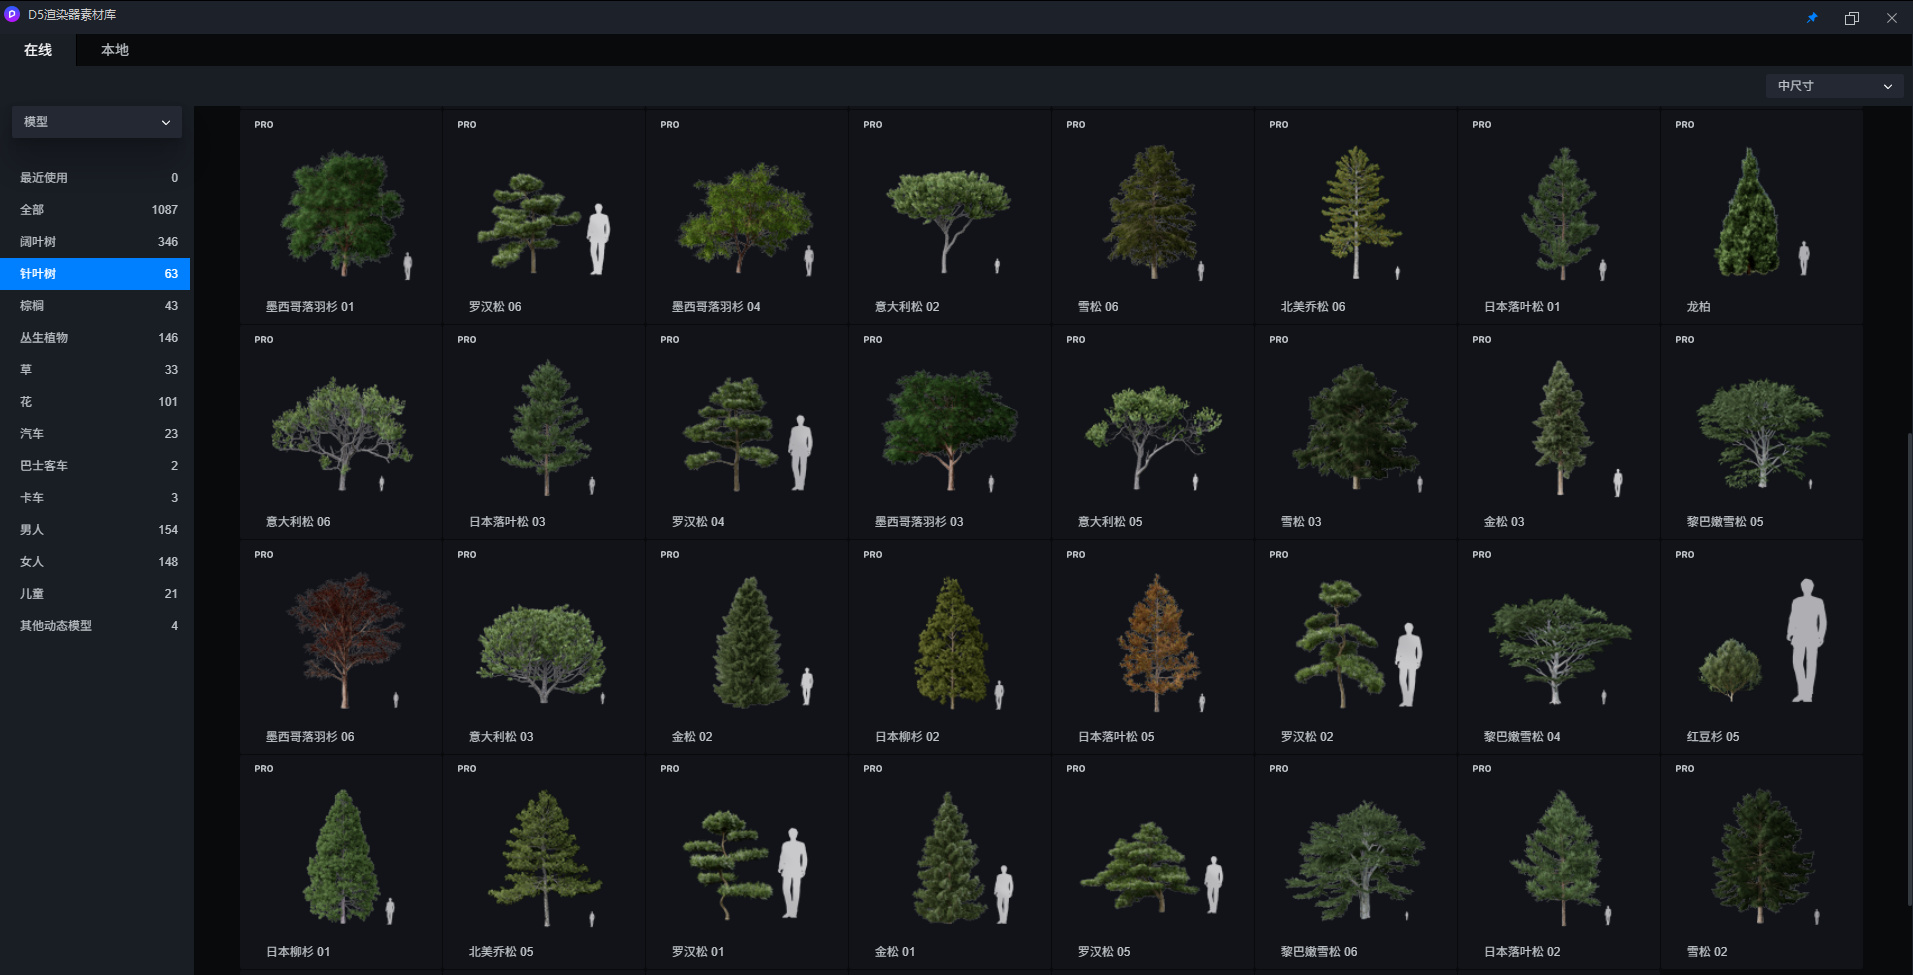The image size is (1913, 975).
Task: Expand the 中尺寸 thumbnail size dropdown
Action: pos(1833,86)
